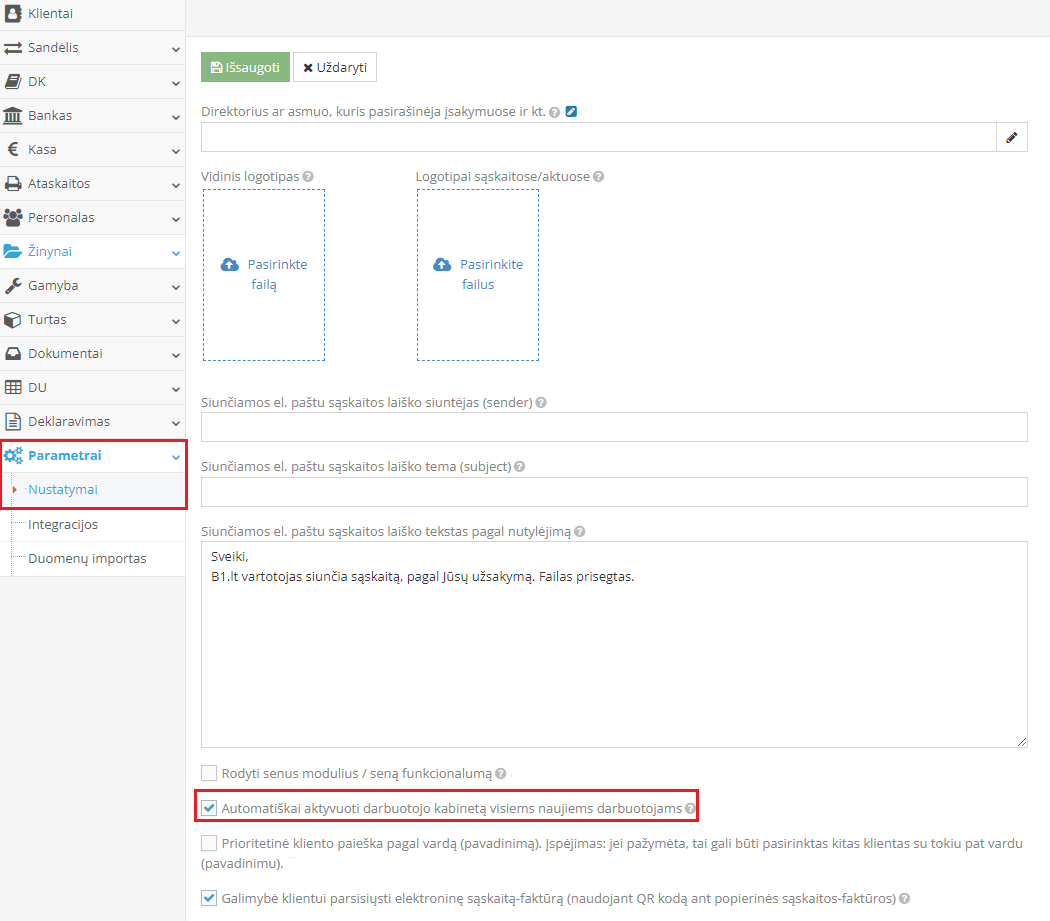Viewport: 1050px width, 921px height.
Task: Open Duomenų importas submenu item
Action: pos(87,559)
